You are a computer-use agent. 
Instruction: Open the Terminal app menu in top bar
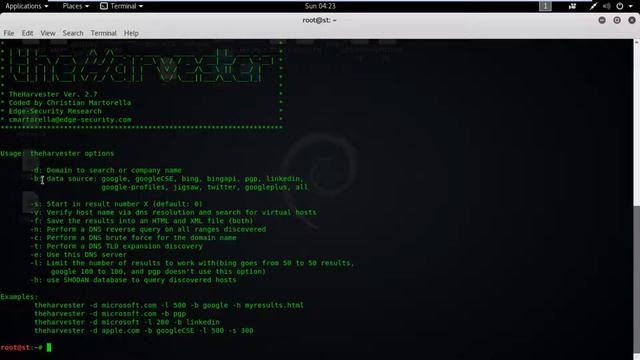pyautogui.click(x=122, y=6)
